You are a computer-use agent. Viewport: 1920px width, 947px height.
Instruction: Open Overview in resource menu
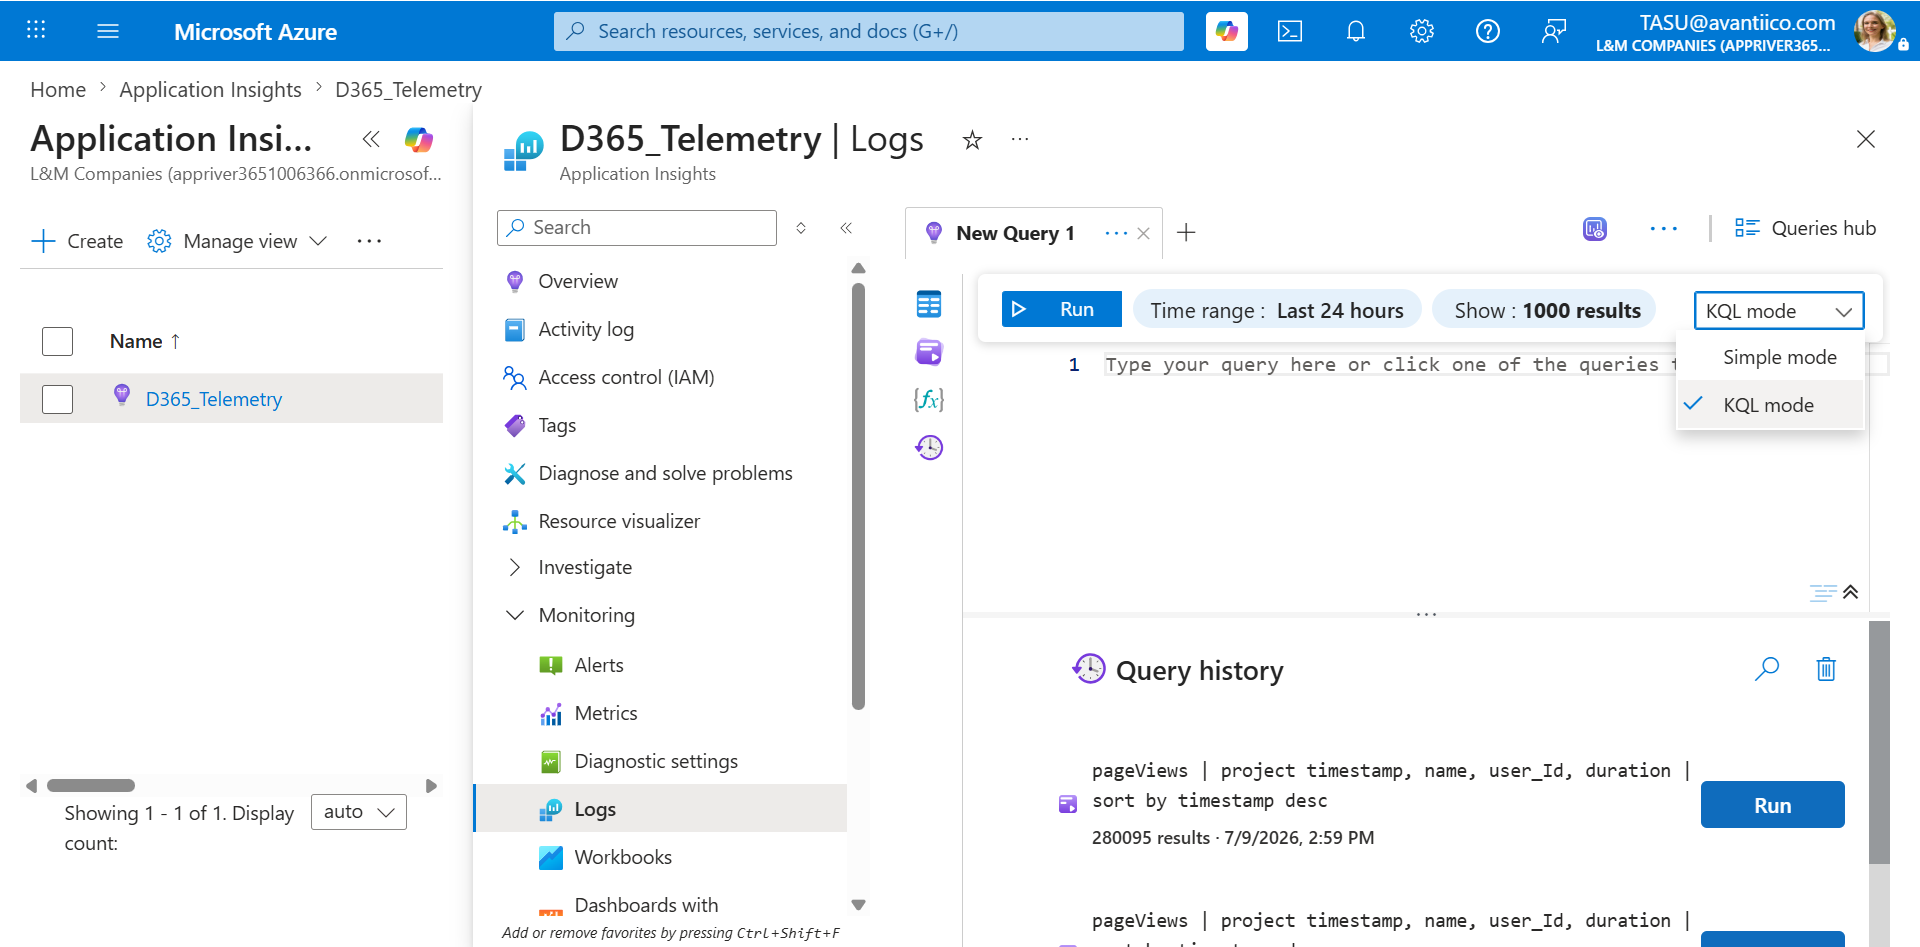click(577, 281)
